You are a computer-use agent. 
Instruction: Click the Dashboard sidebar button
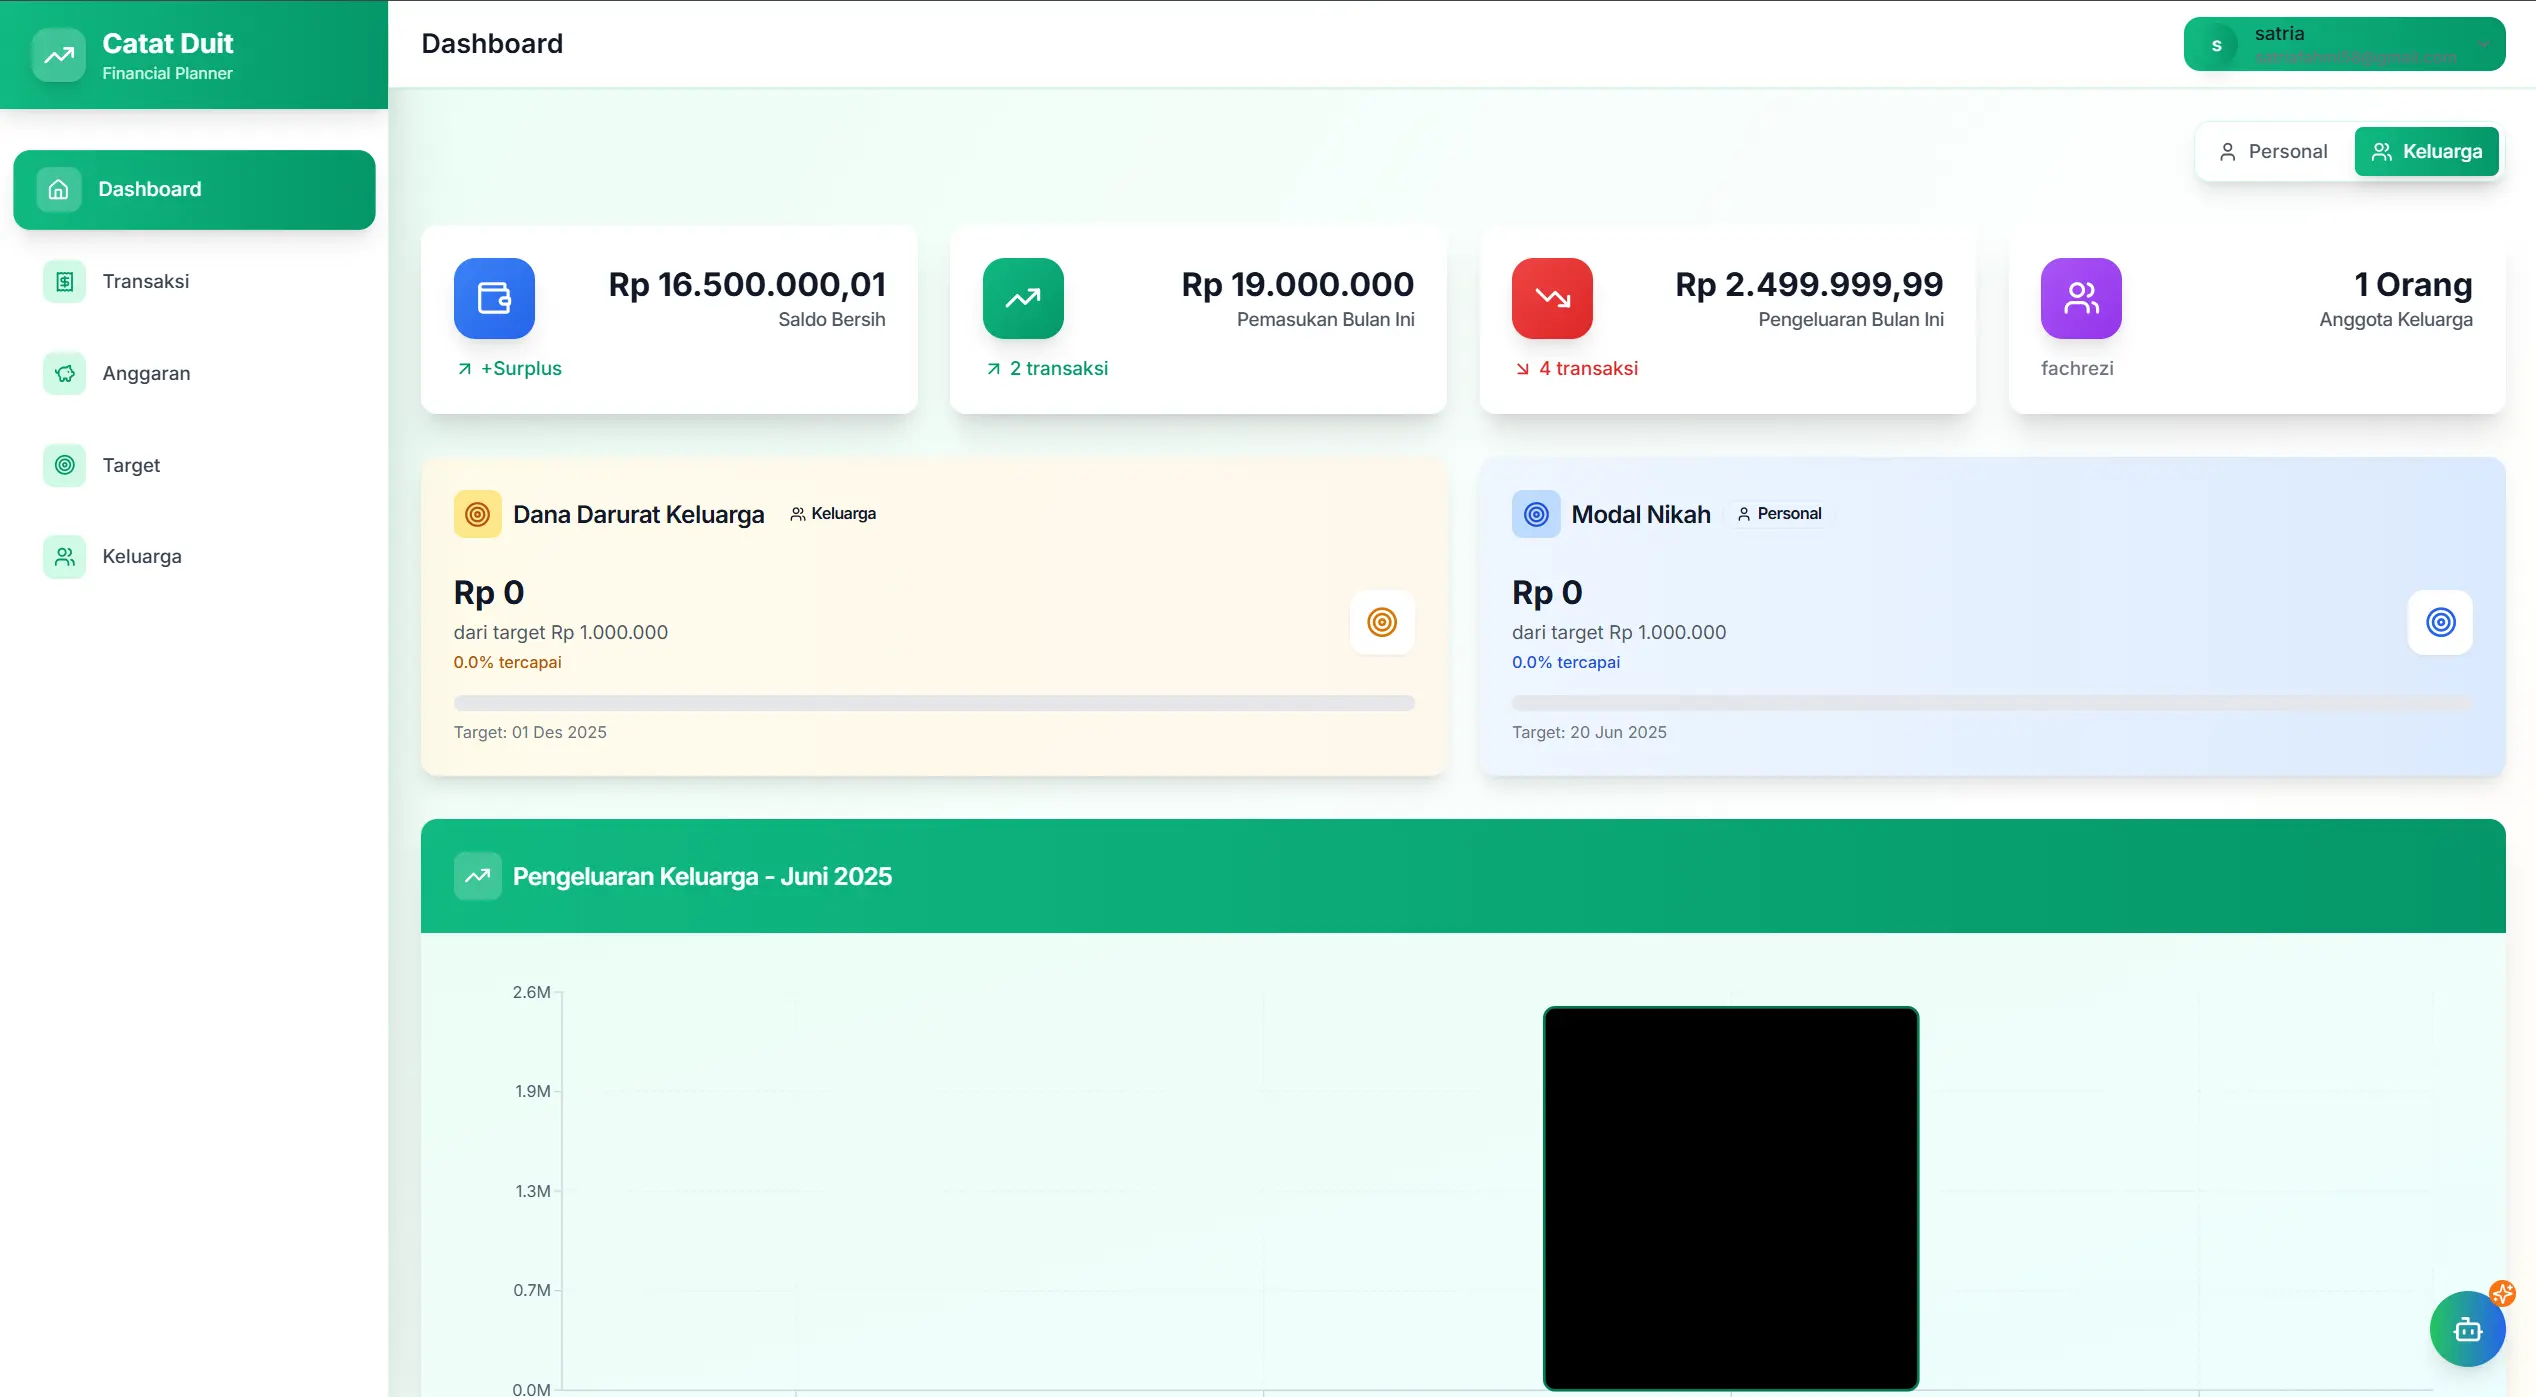(x=194, y=189)
